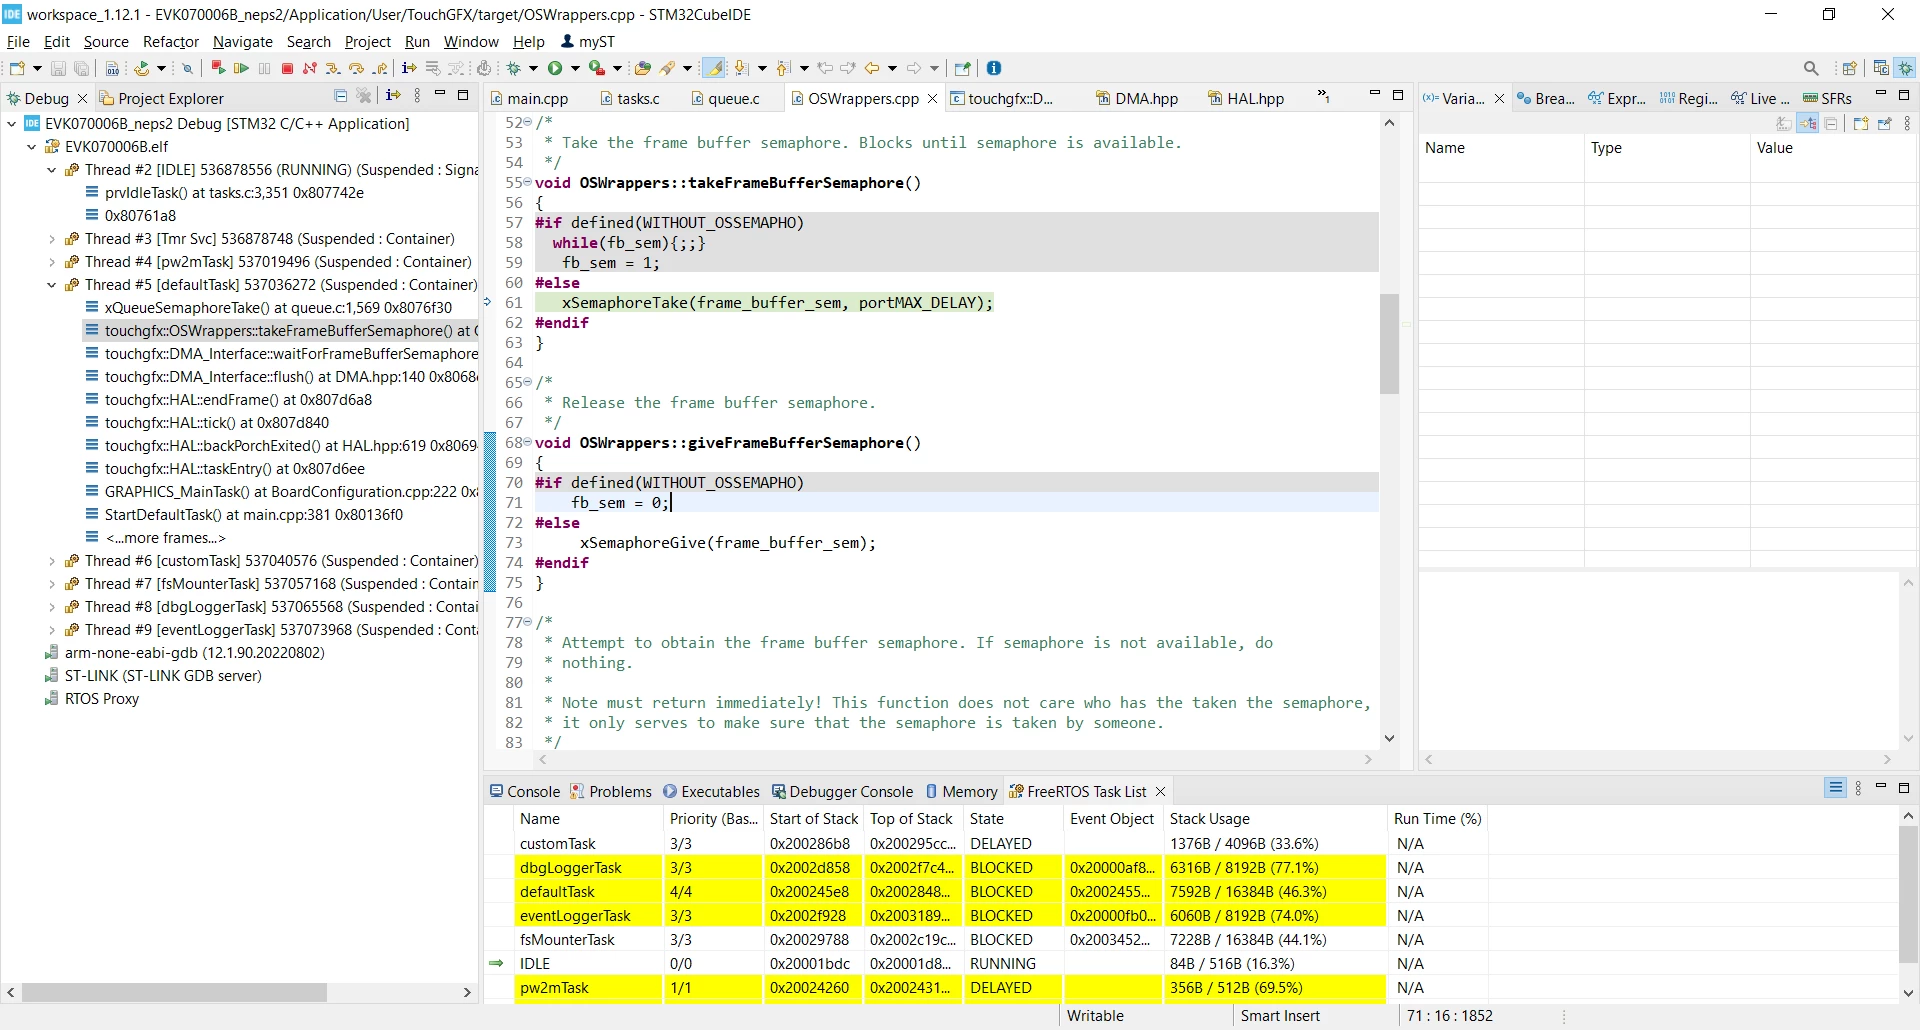Click the Step Over icon
The height and width of the screenshot is (1030, 1920).
pyautogui.click(x=355, y=68)
